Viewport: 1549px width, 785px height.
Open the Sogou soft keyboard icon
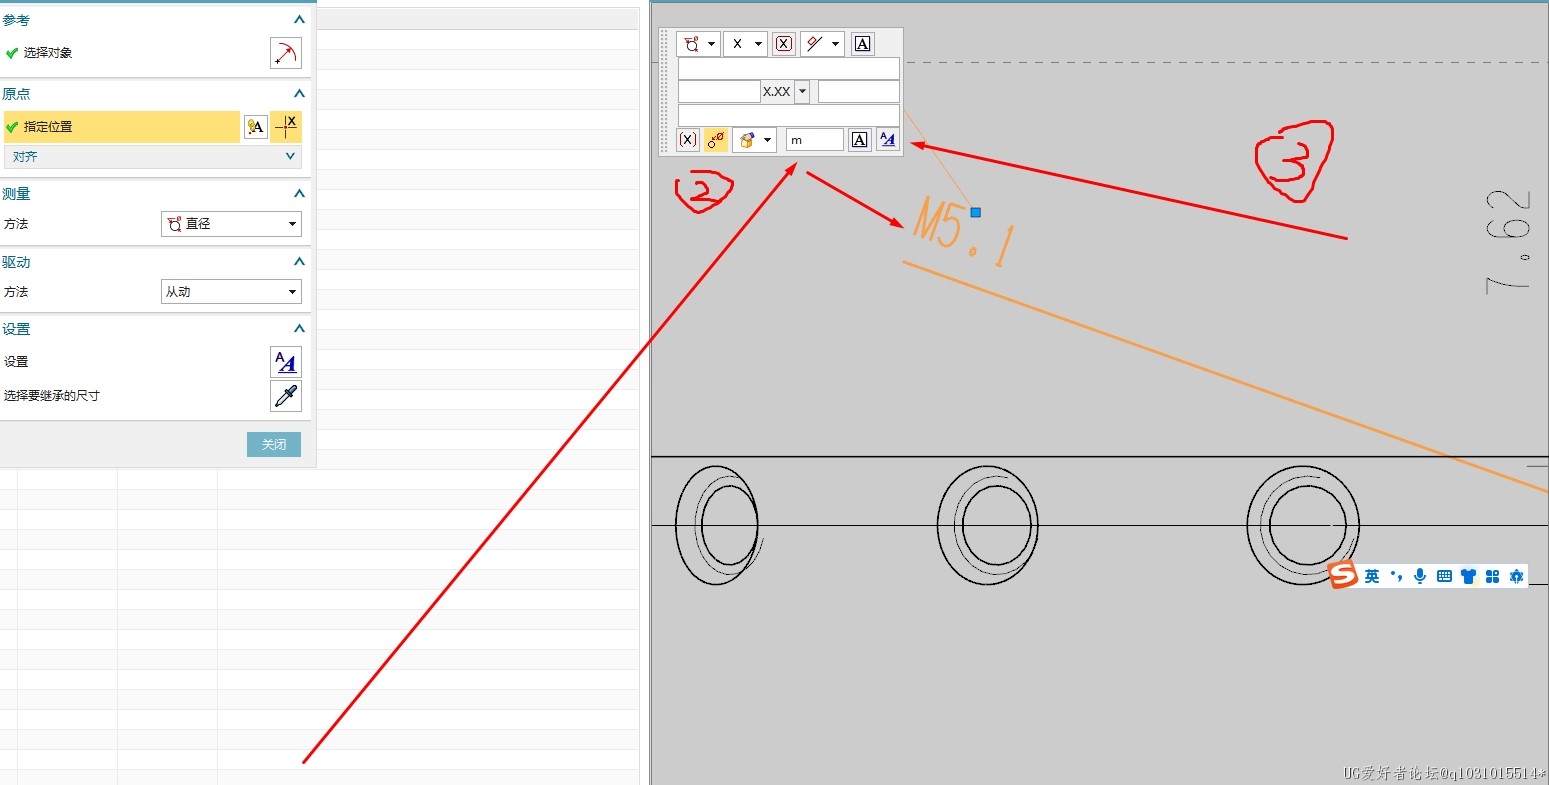[1444, 576]
